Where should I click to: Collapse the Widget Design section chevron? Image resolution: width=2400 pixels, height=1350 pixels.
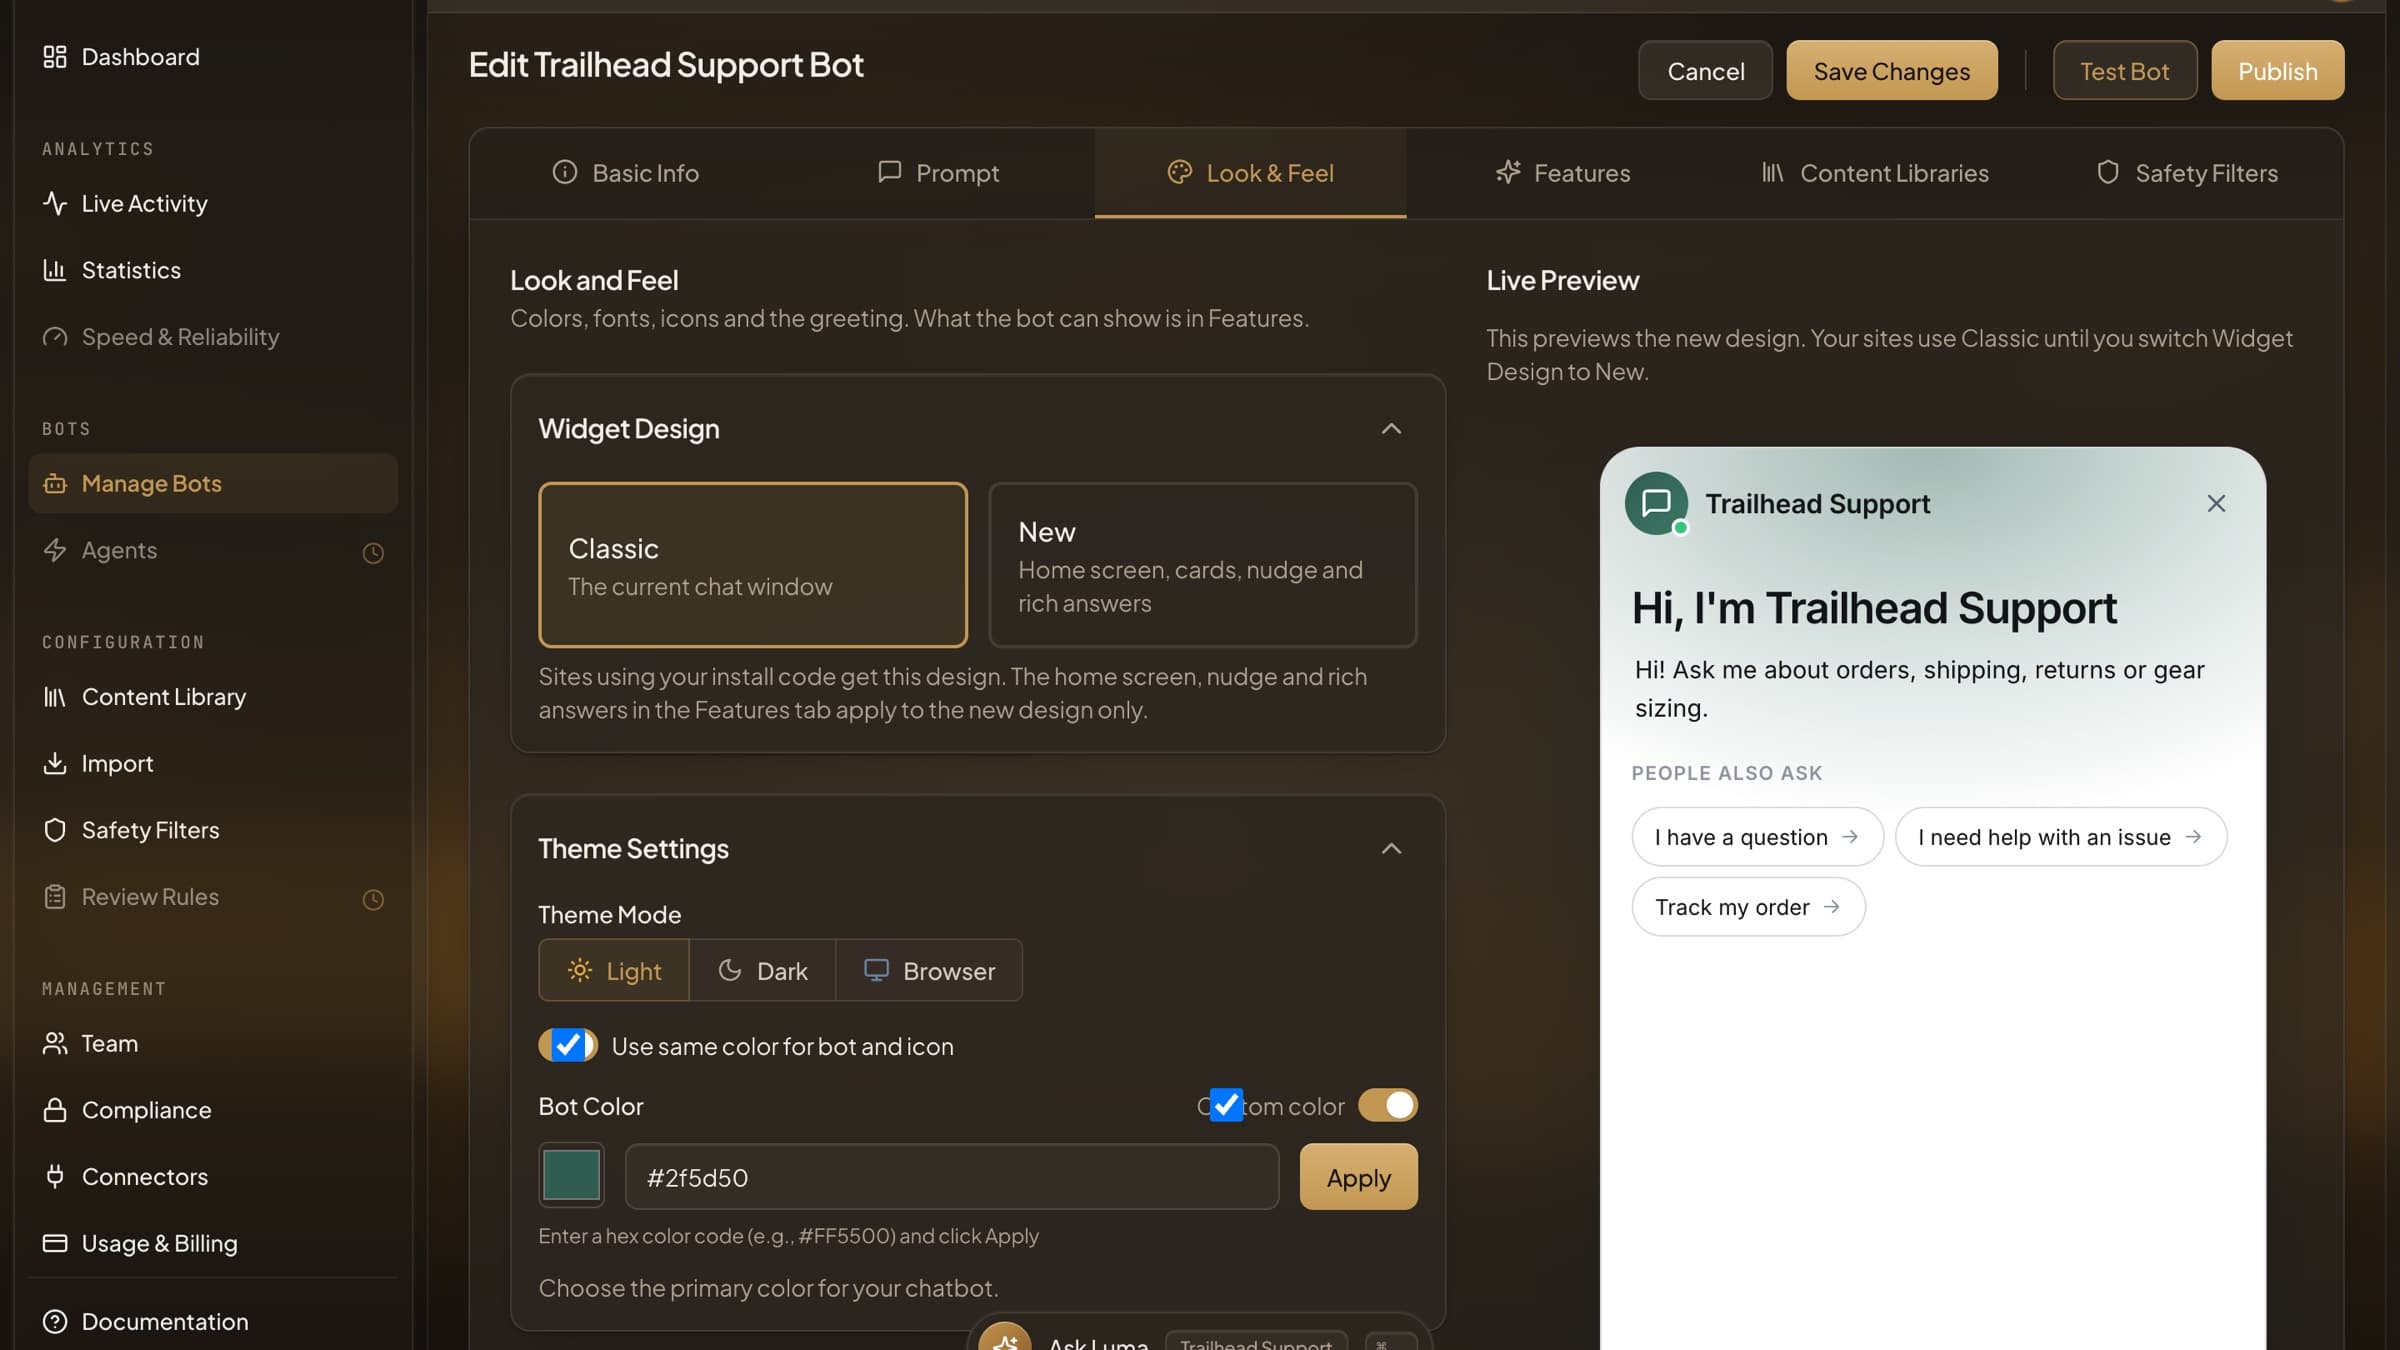click(x=1391, y=429)
